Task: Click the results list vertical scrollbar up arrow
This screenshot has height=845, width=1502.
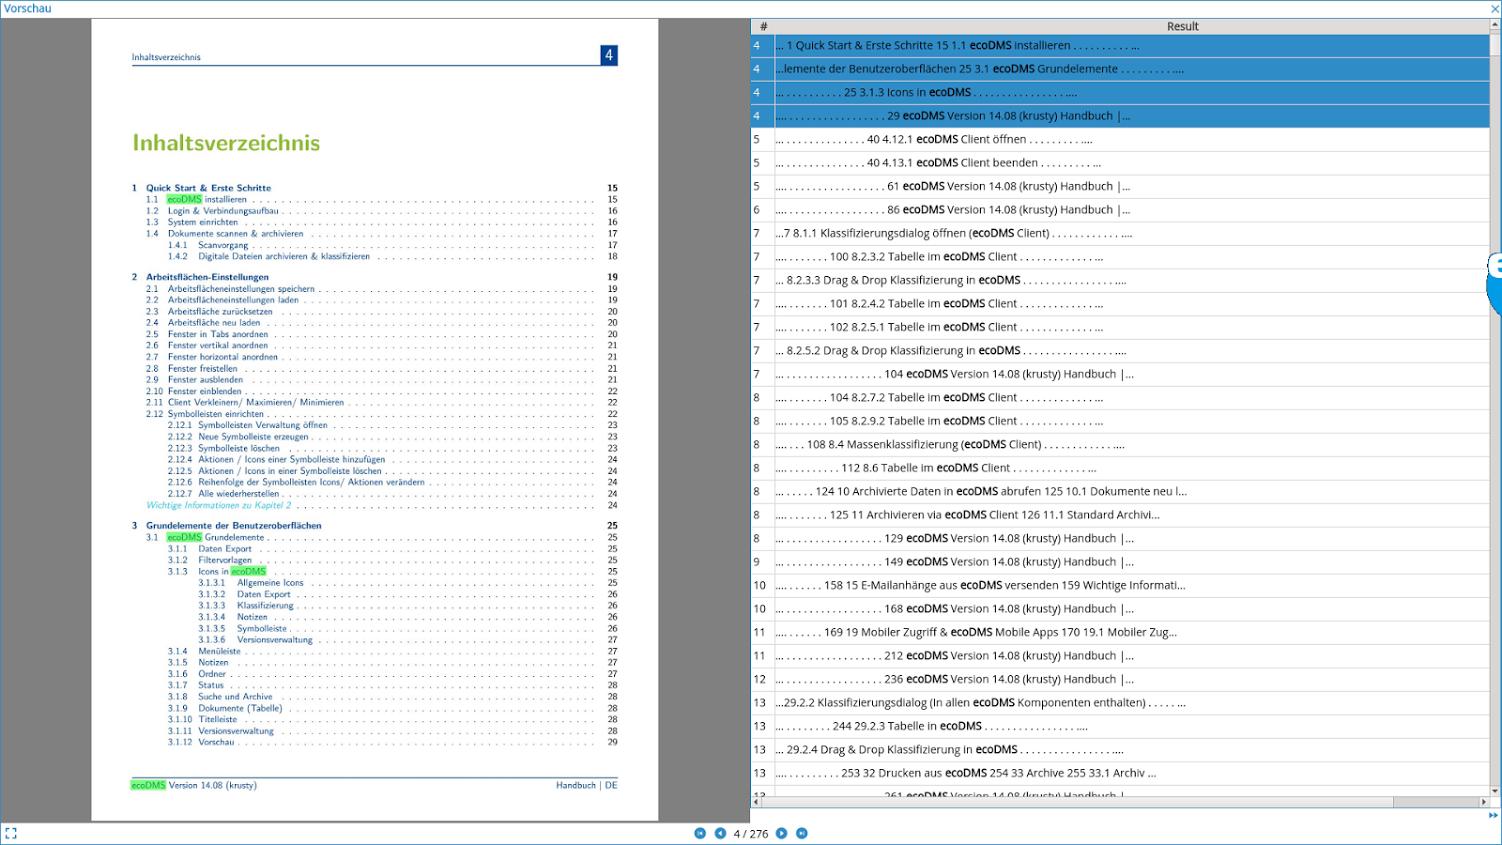Action: pos(1495,25)
